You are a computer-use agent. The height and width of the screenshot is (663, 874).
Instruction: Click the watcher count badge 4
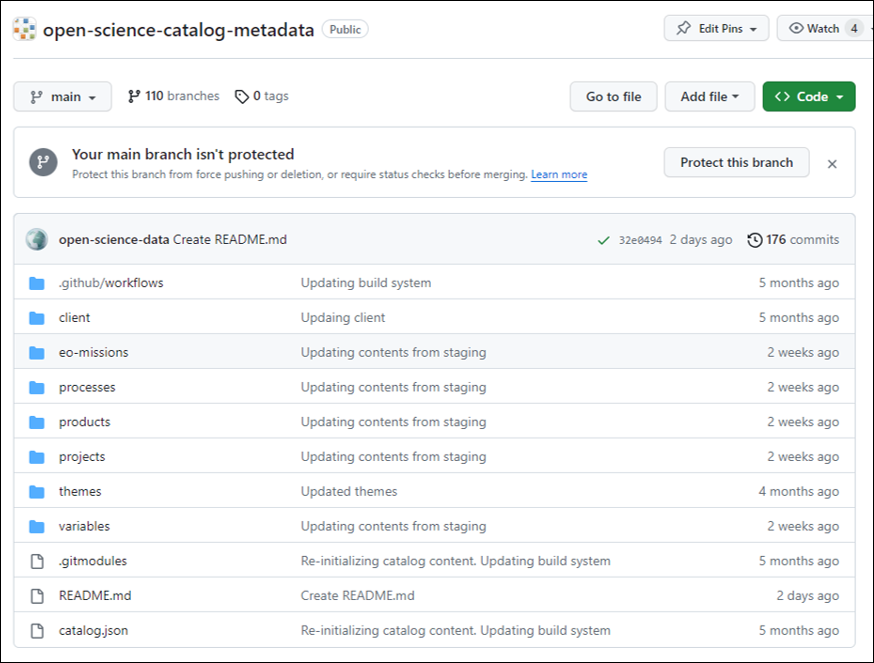(854, 28)
